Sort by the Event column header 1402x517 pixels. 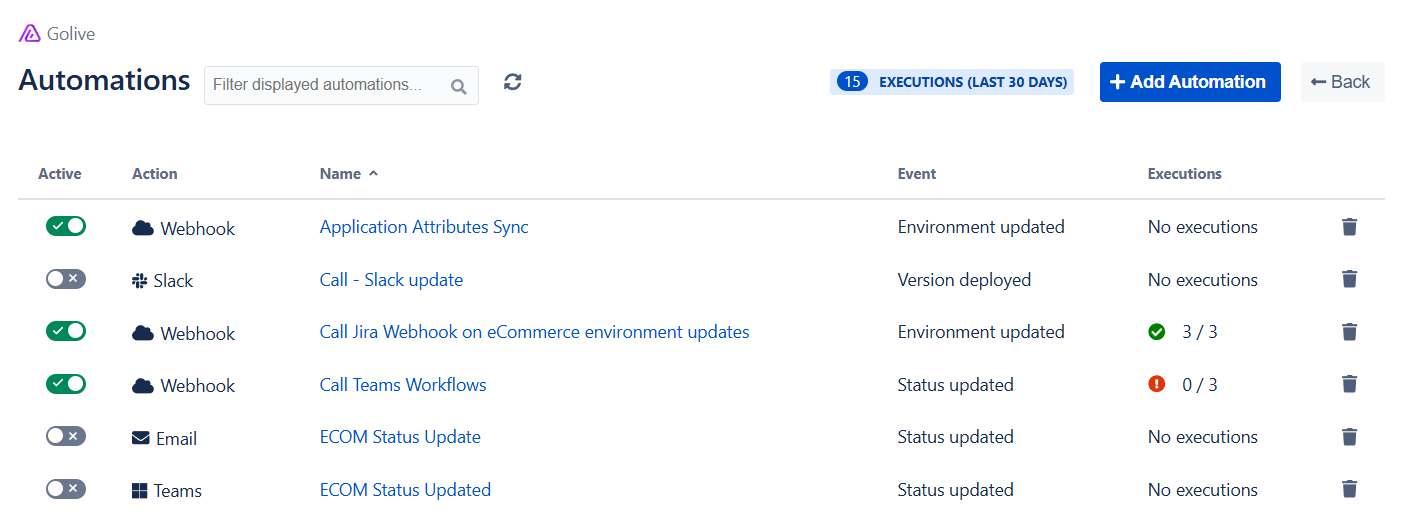pos(917,174)
